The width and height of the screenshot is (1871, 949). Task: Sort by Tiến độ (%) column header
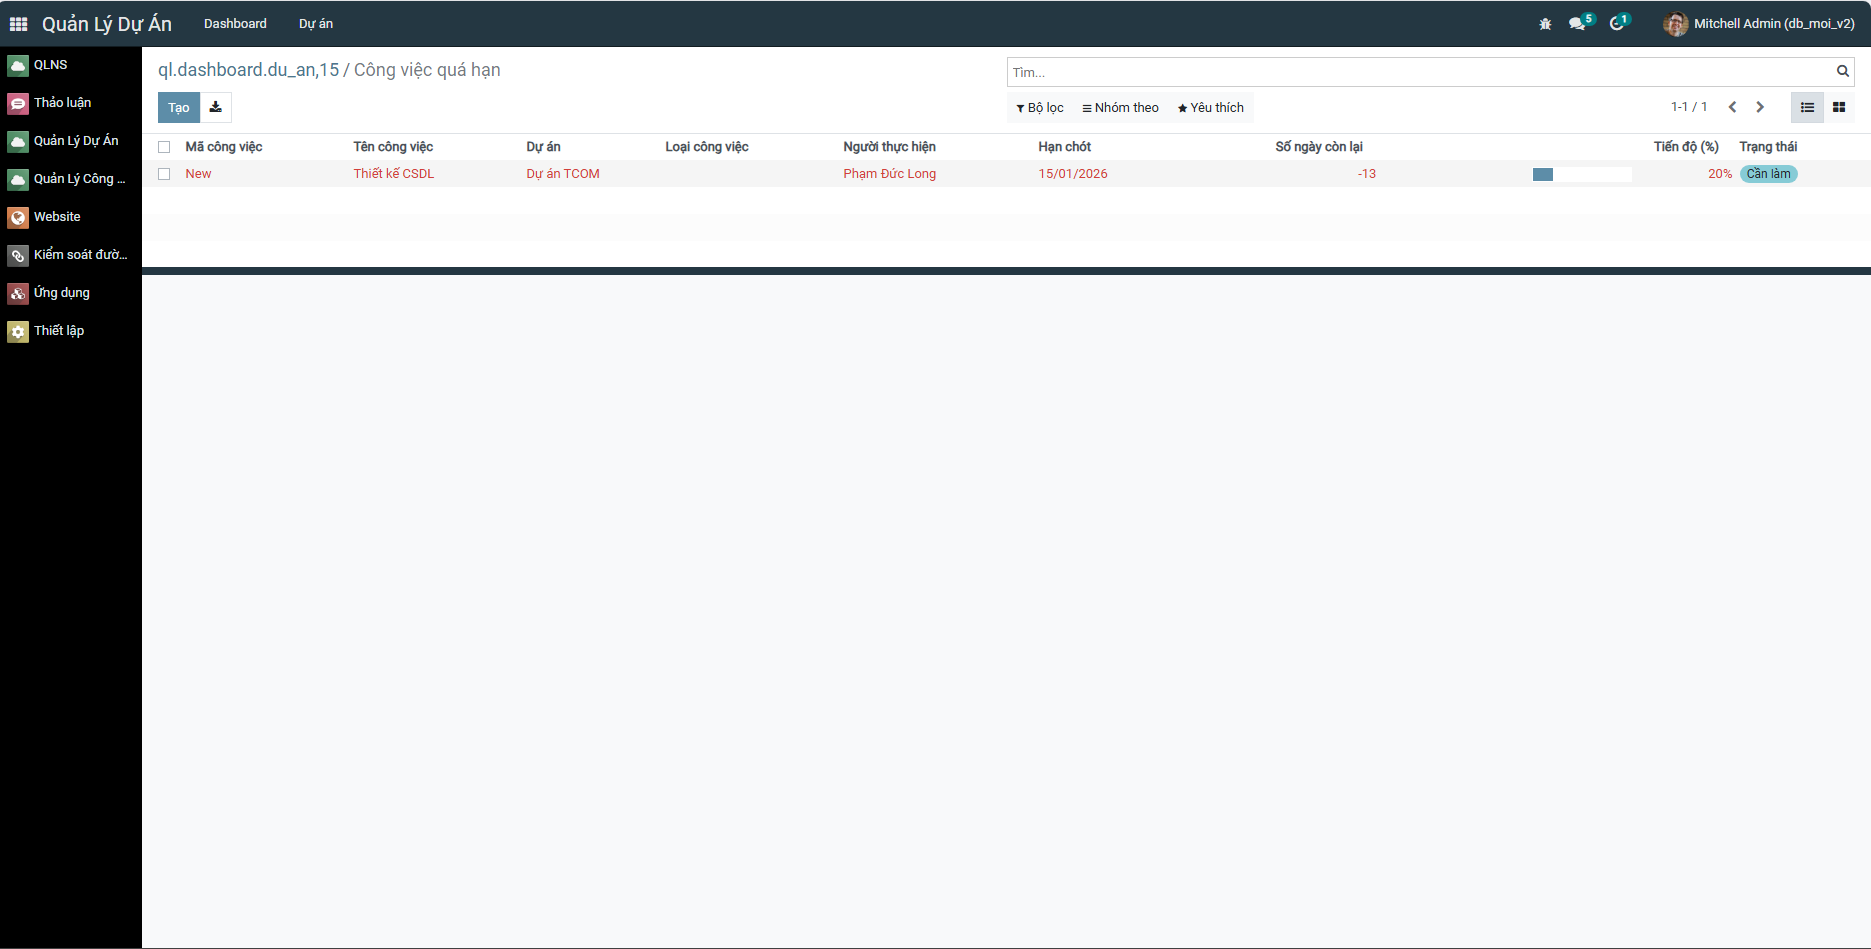[x=1686, y=147]
